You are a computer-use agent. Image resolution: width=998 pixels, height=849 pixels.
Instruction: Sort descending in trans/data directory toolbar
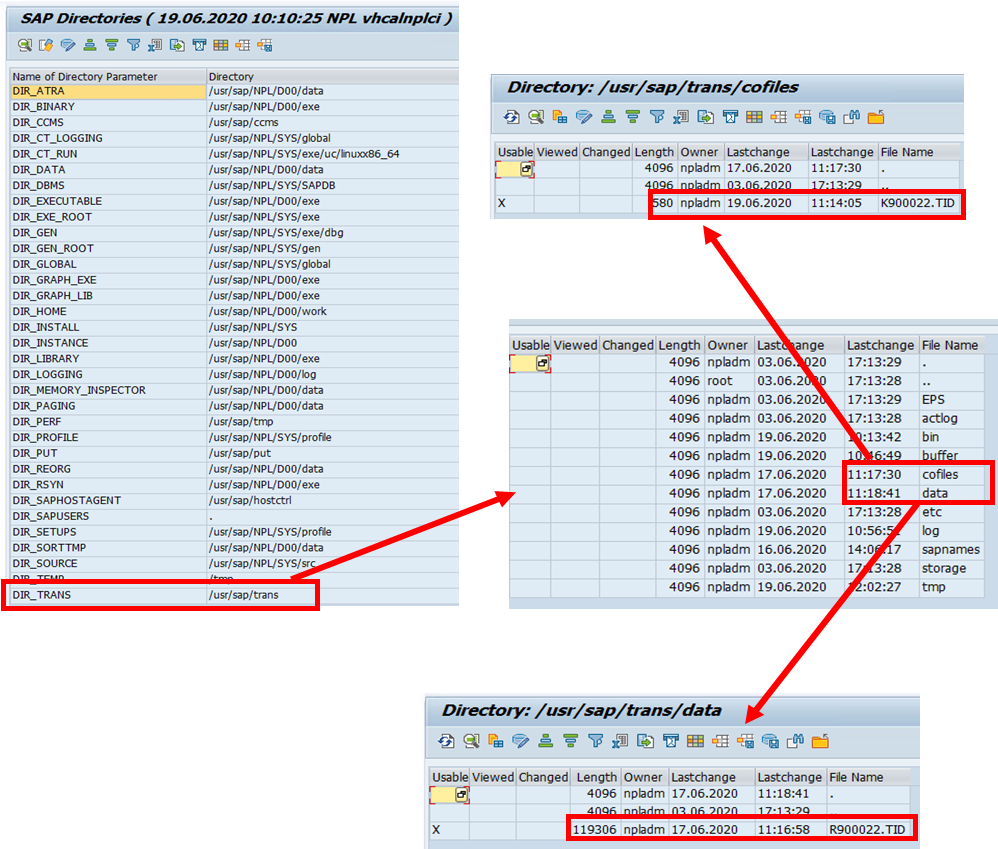coord(570,741)
